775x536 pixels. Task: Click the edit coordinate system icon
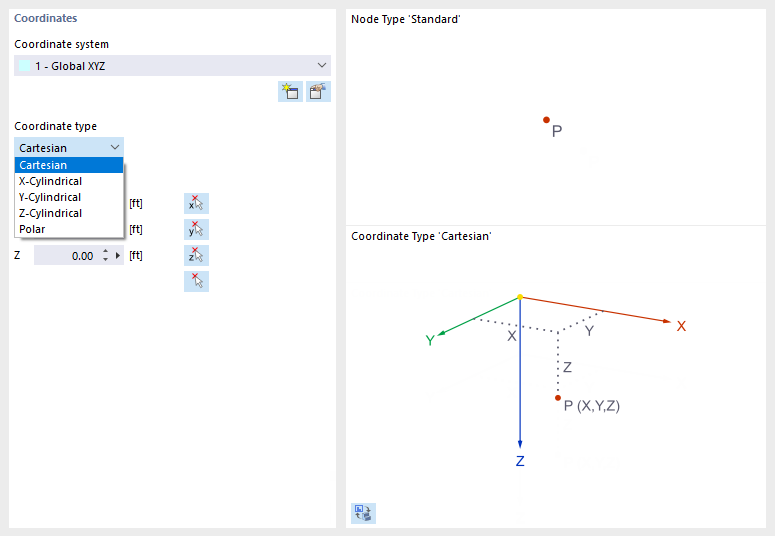tap(318, 92)
